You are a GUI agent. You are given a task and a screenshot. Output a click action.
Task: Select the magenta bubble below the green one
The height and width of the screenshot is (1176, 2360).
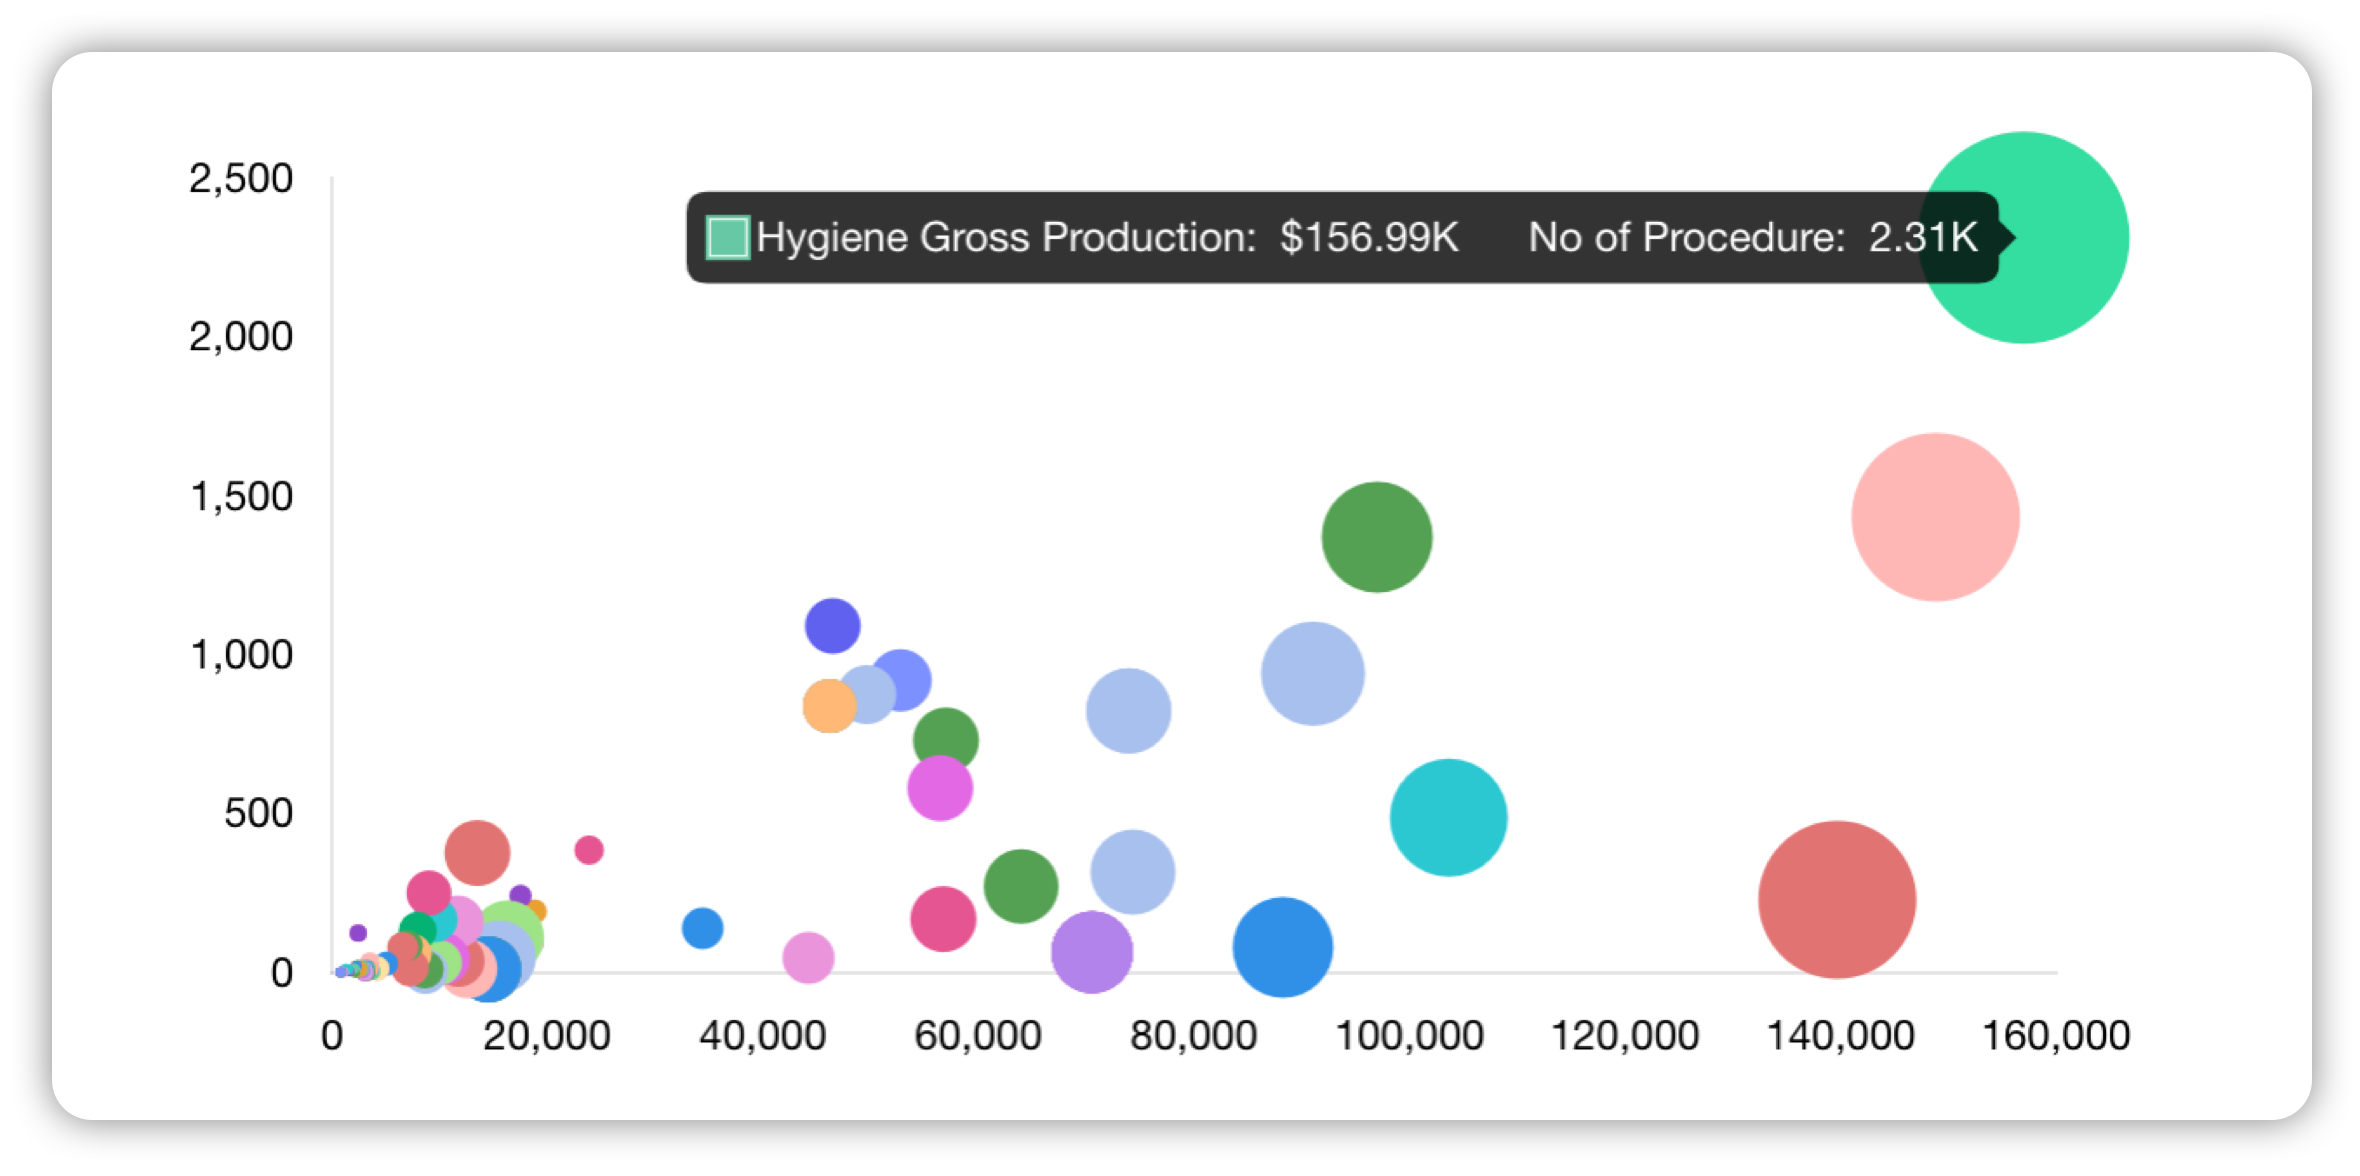940,788
